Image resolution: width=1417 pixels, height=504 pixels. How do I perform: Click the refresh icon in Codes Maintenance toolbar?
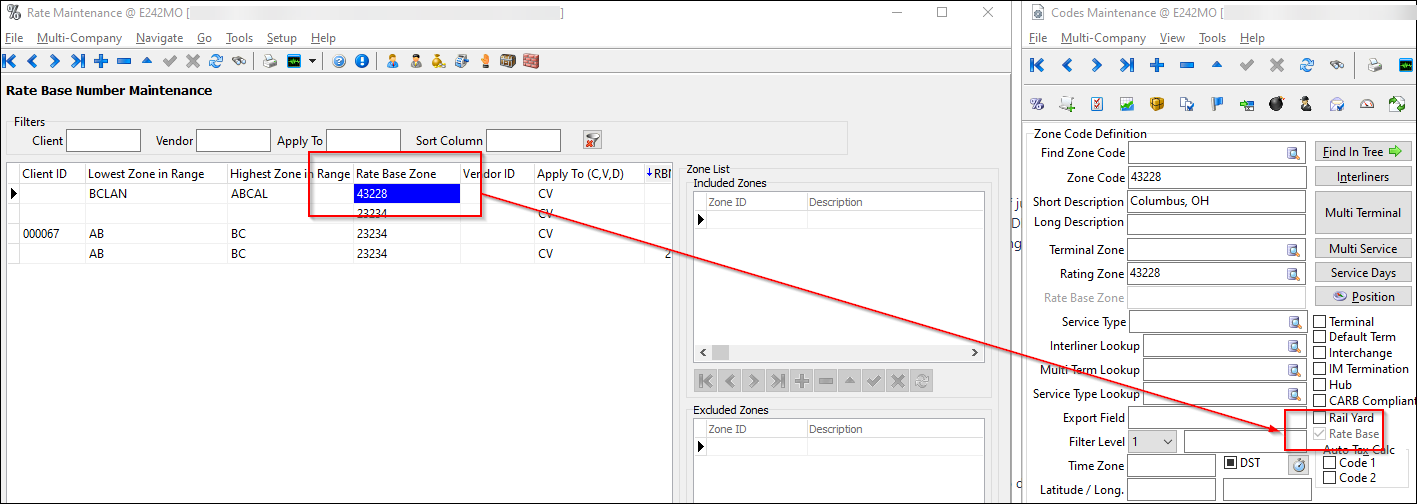pos(1306,65)
